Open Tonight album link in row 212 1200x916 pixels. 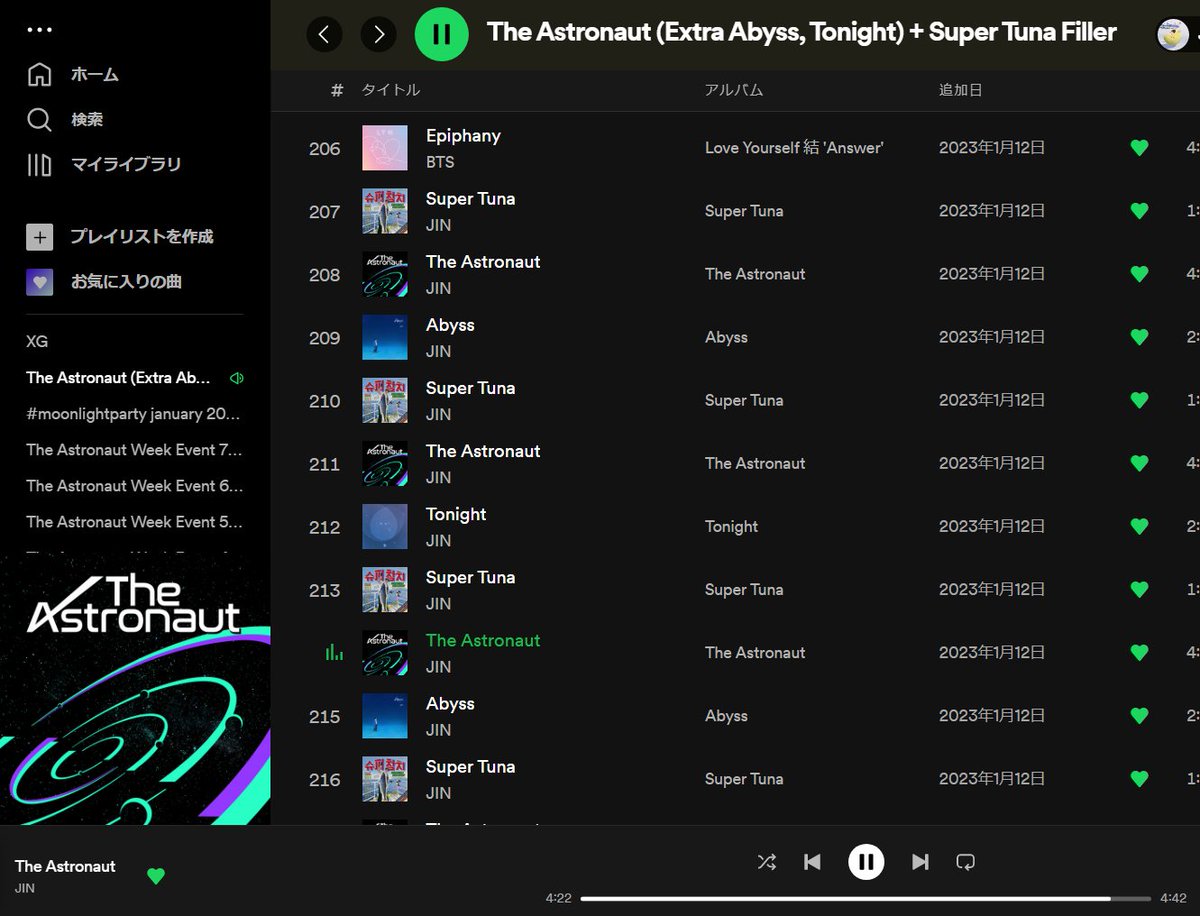click(731, 526)
